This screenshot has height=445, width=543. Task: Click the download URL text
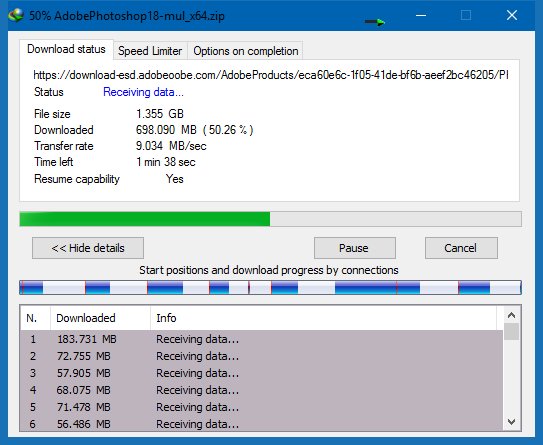(271, 75)
